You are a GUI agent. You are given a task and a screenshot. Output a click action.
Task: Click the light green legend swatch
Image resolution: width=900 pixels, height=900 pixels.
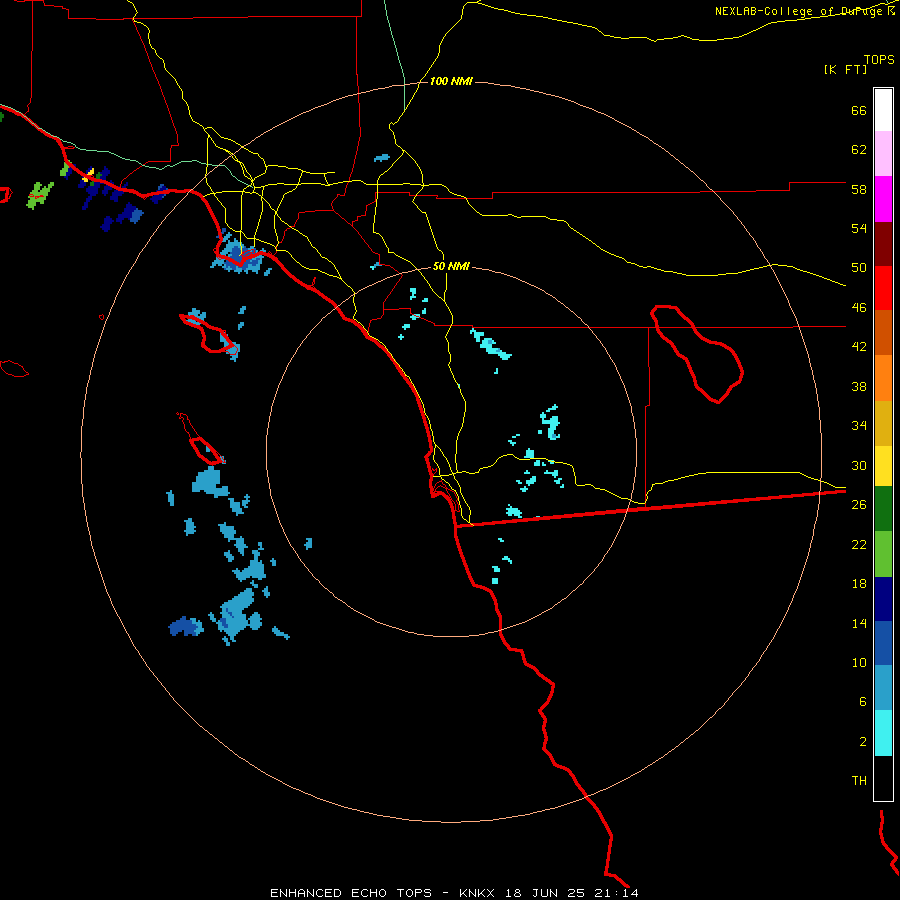pyautogui.click(x=883, y=554)
